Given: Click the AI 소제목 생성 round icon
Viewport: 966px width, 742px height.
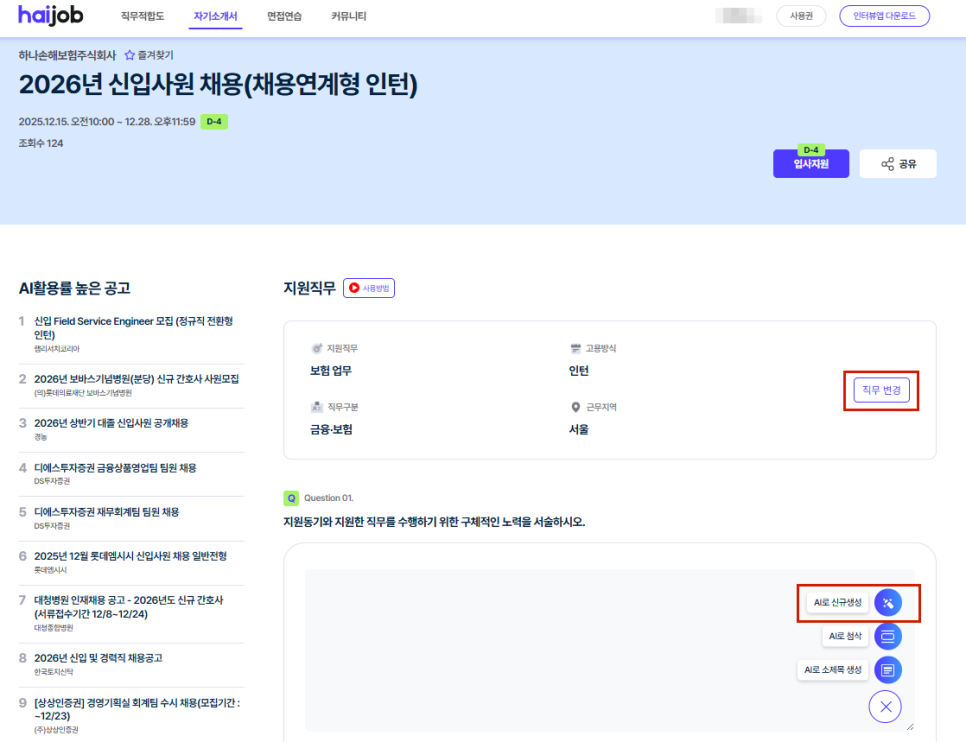Looking at the screenshot, I should click(888, 670).
